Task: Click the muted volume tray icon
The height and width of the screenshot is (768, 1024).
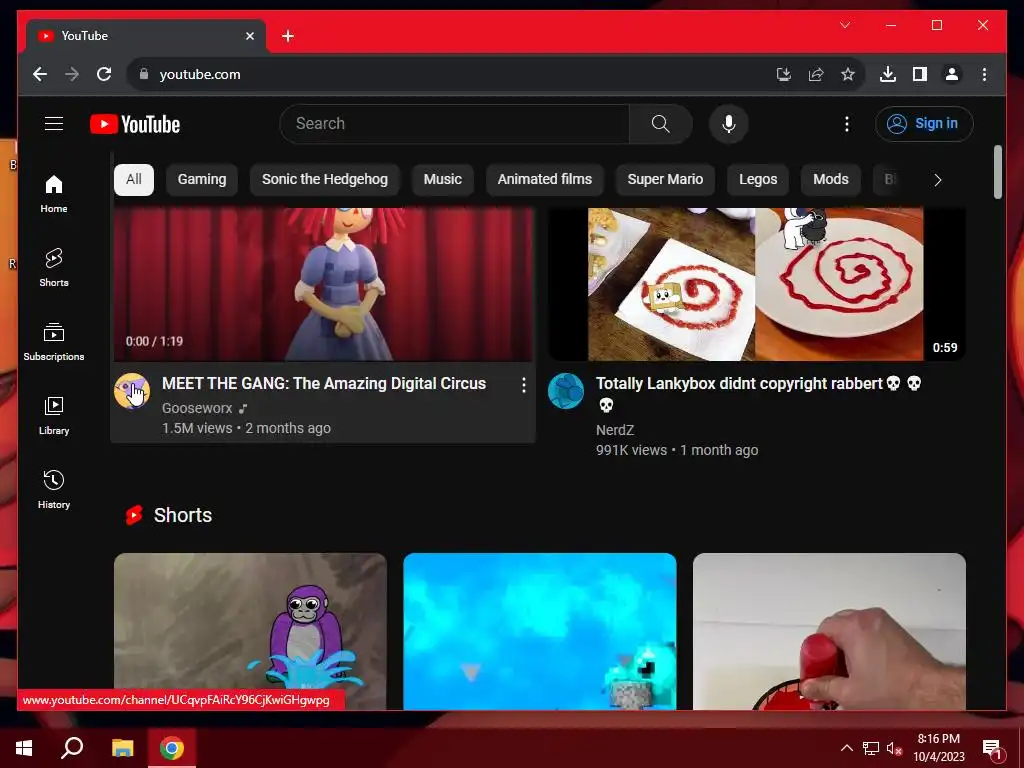Action: (894, 748)
